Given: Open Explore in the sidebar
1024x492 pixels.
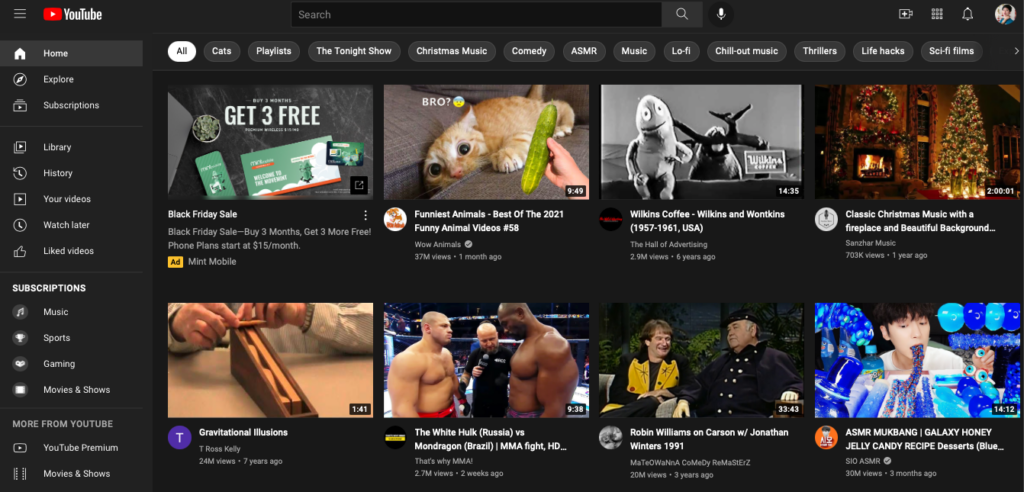Looking at the screenshot, I should tap(71, 79).
